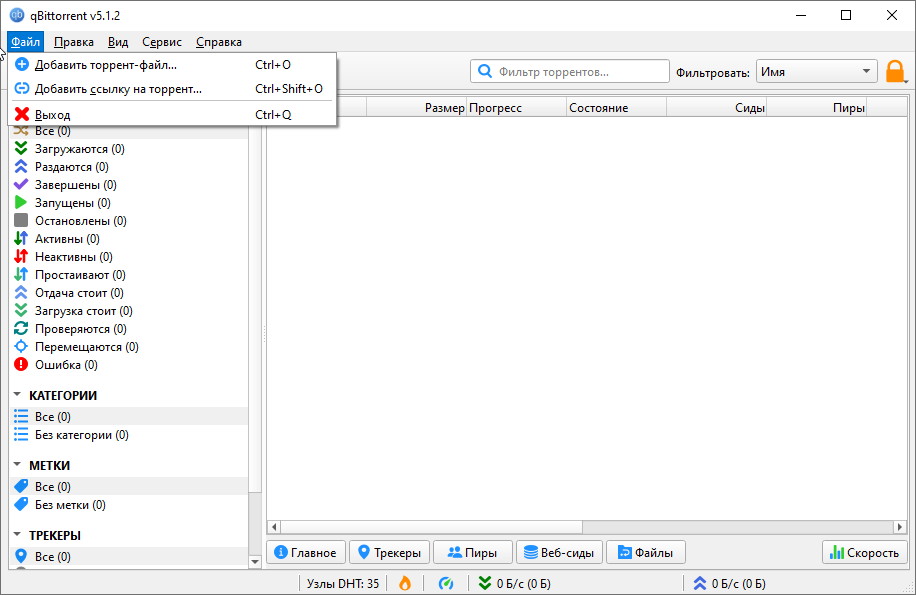Select Выход from the File menu
This screenshot has height=595, width=916.
tap(172, 114)
